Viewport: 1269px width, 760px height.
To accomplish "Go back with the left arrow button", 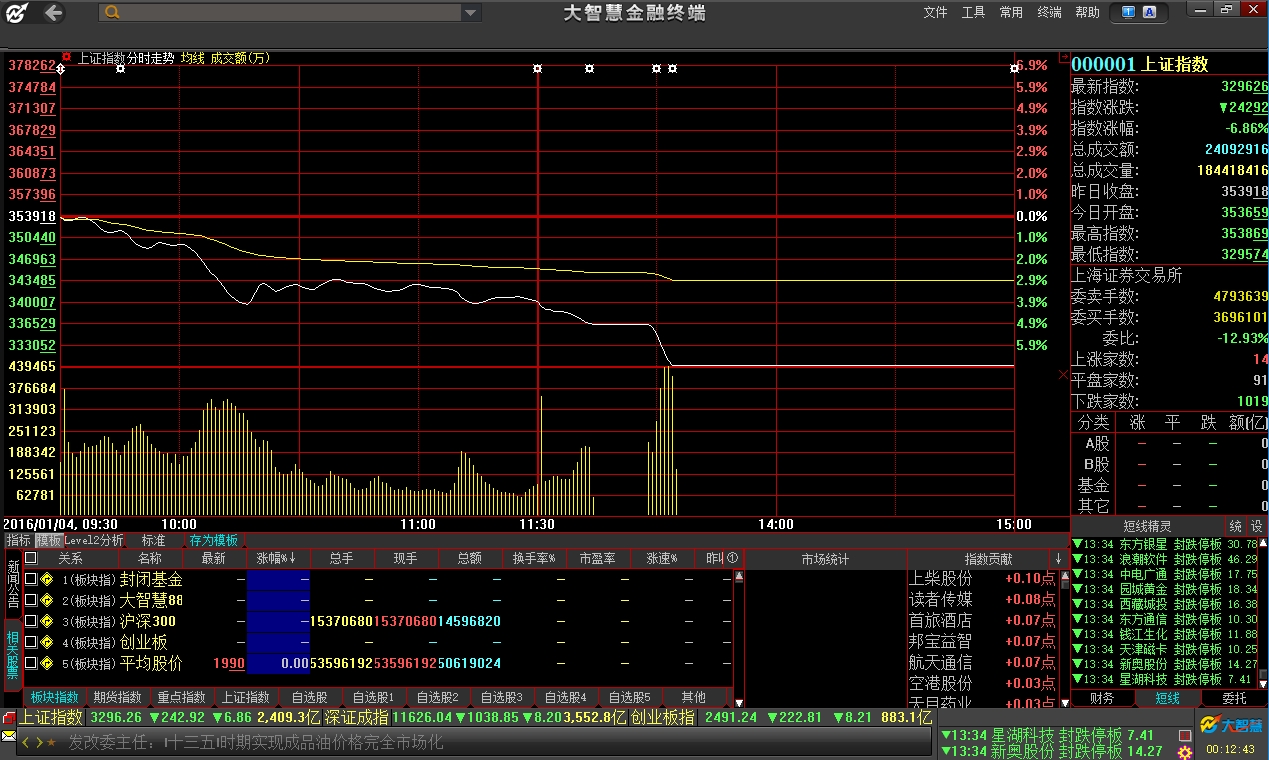I will click(53, 12).
